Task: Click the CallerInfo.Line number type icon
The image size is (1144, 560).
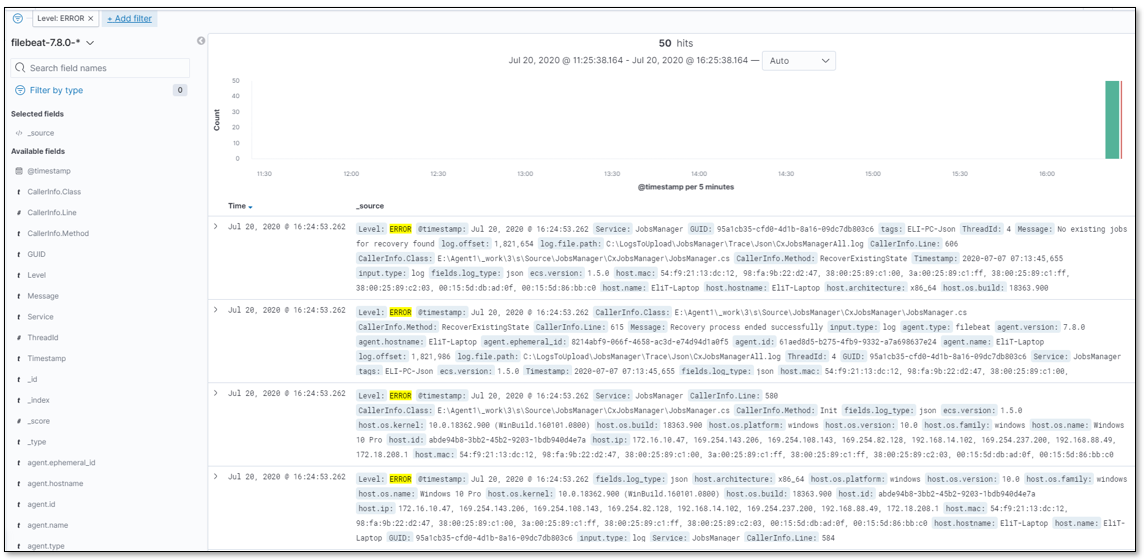Action: 19,213
